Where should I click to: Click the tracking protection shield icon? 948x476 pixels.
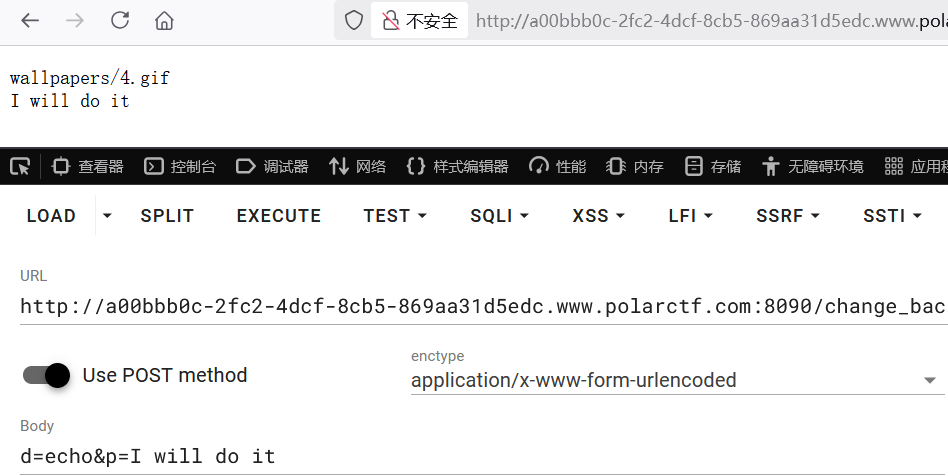pyautogui.click(x=354, y=20)
